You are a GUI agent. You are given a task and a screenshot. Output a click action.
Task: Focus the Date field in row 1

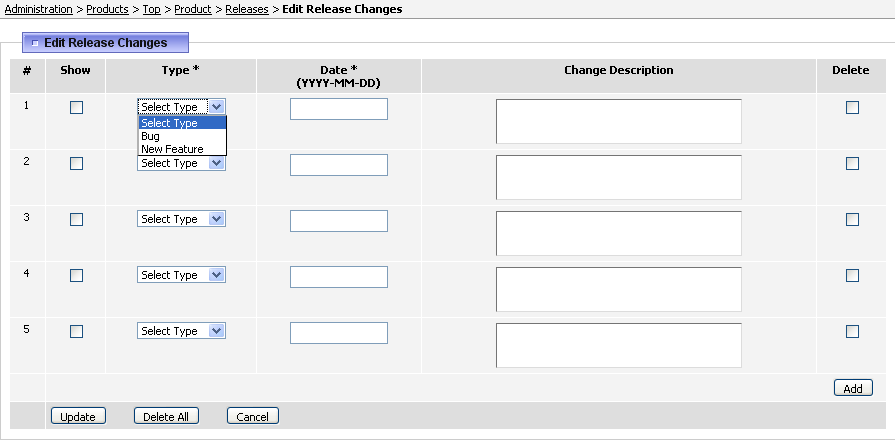[339, 109]
